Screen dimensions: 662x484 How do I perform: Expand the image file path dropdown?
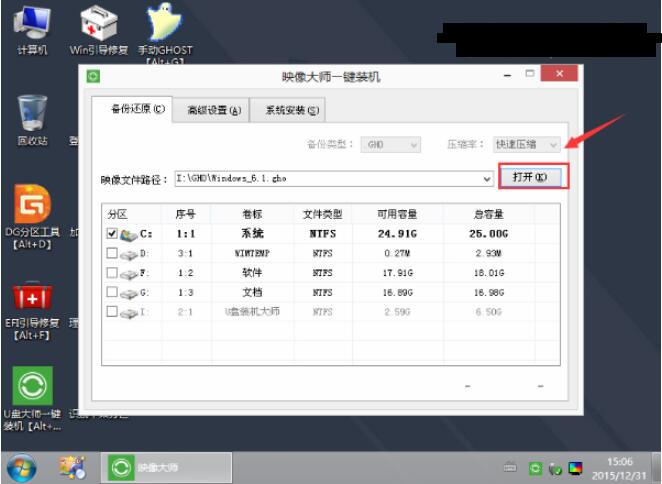pos(487,179)
